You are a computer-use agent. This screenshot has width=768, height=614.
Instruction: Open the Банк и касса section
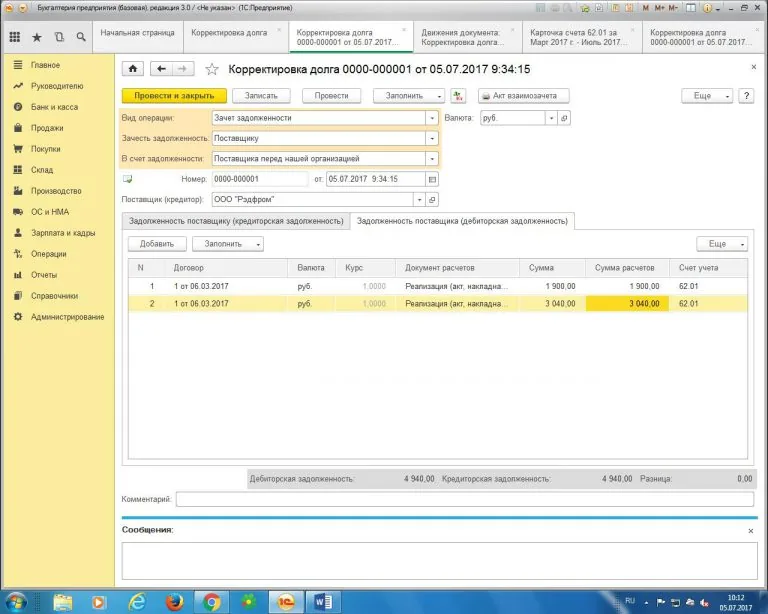[54, 107]
